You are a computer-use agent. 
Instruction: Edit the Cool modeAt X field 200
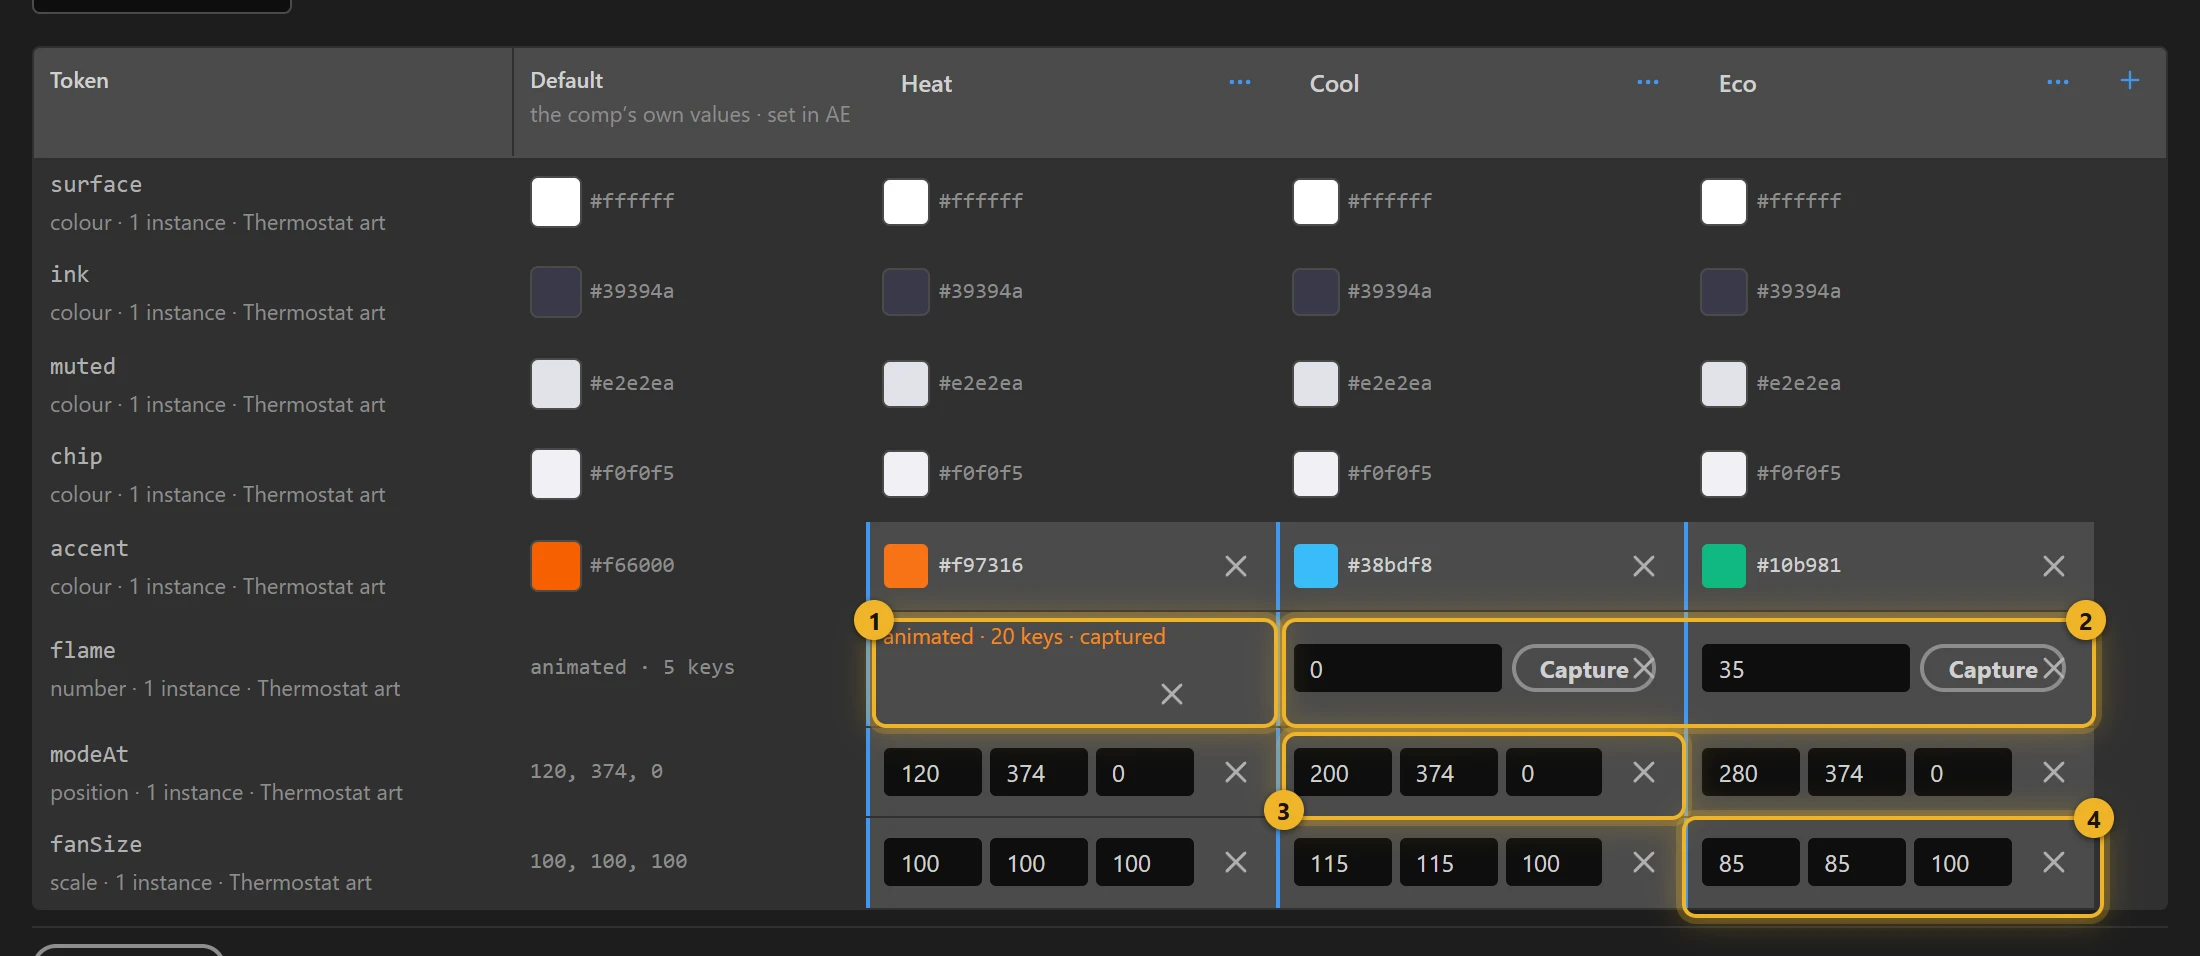(1343, 772)
